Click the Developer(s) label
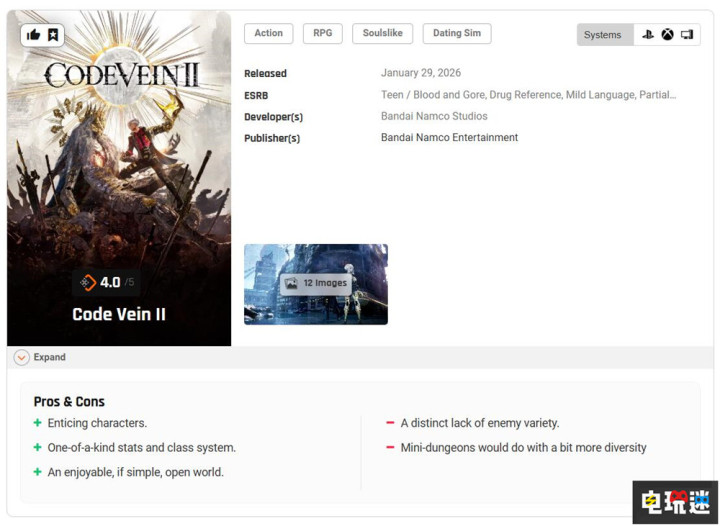Image resolution: width=720 pixels, height=526 pixels. tap(274, 117)
